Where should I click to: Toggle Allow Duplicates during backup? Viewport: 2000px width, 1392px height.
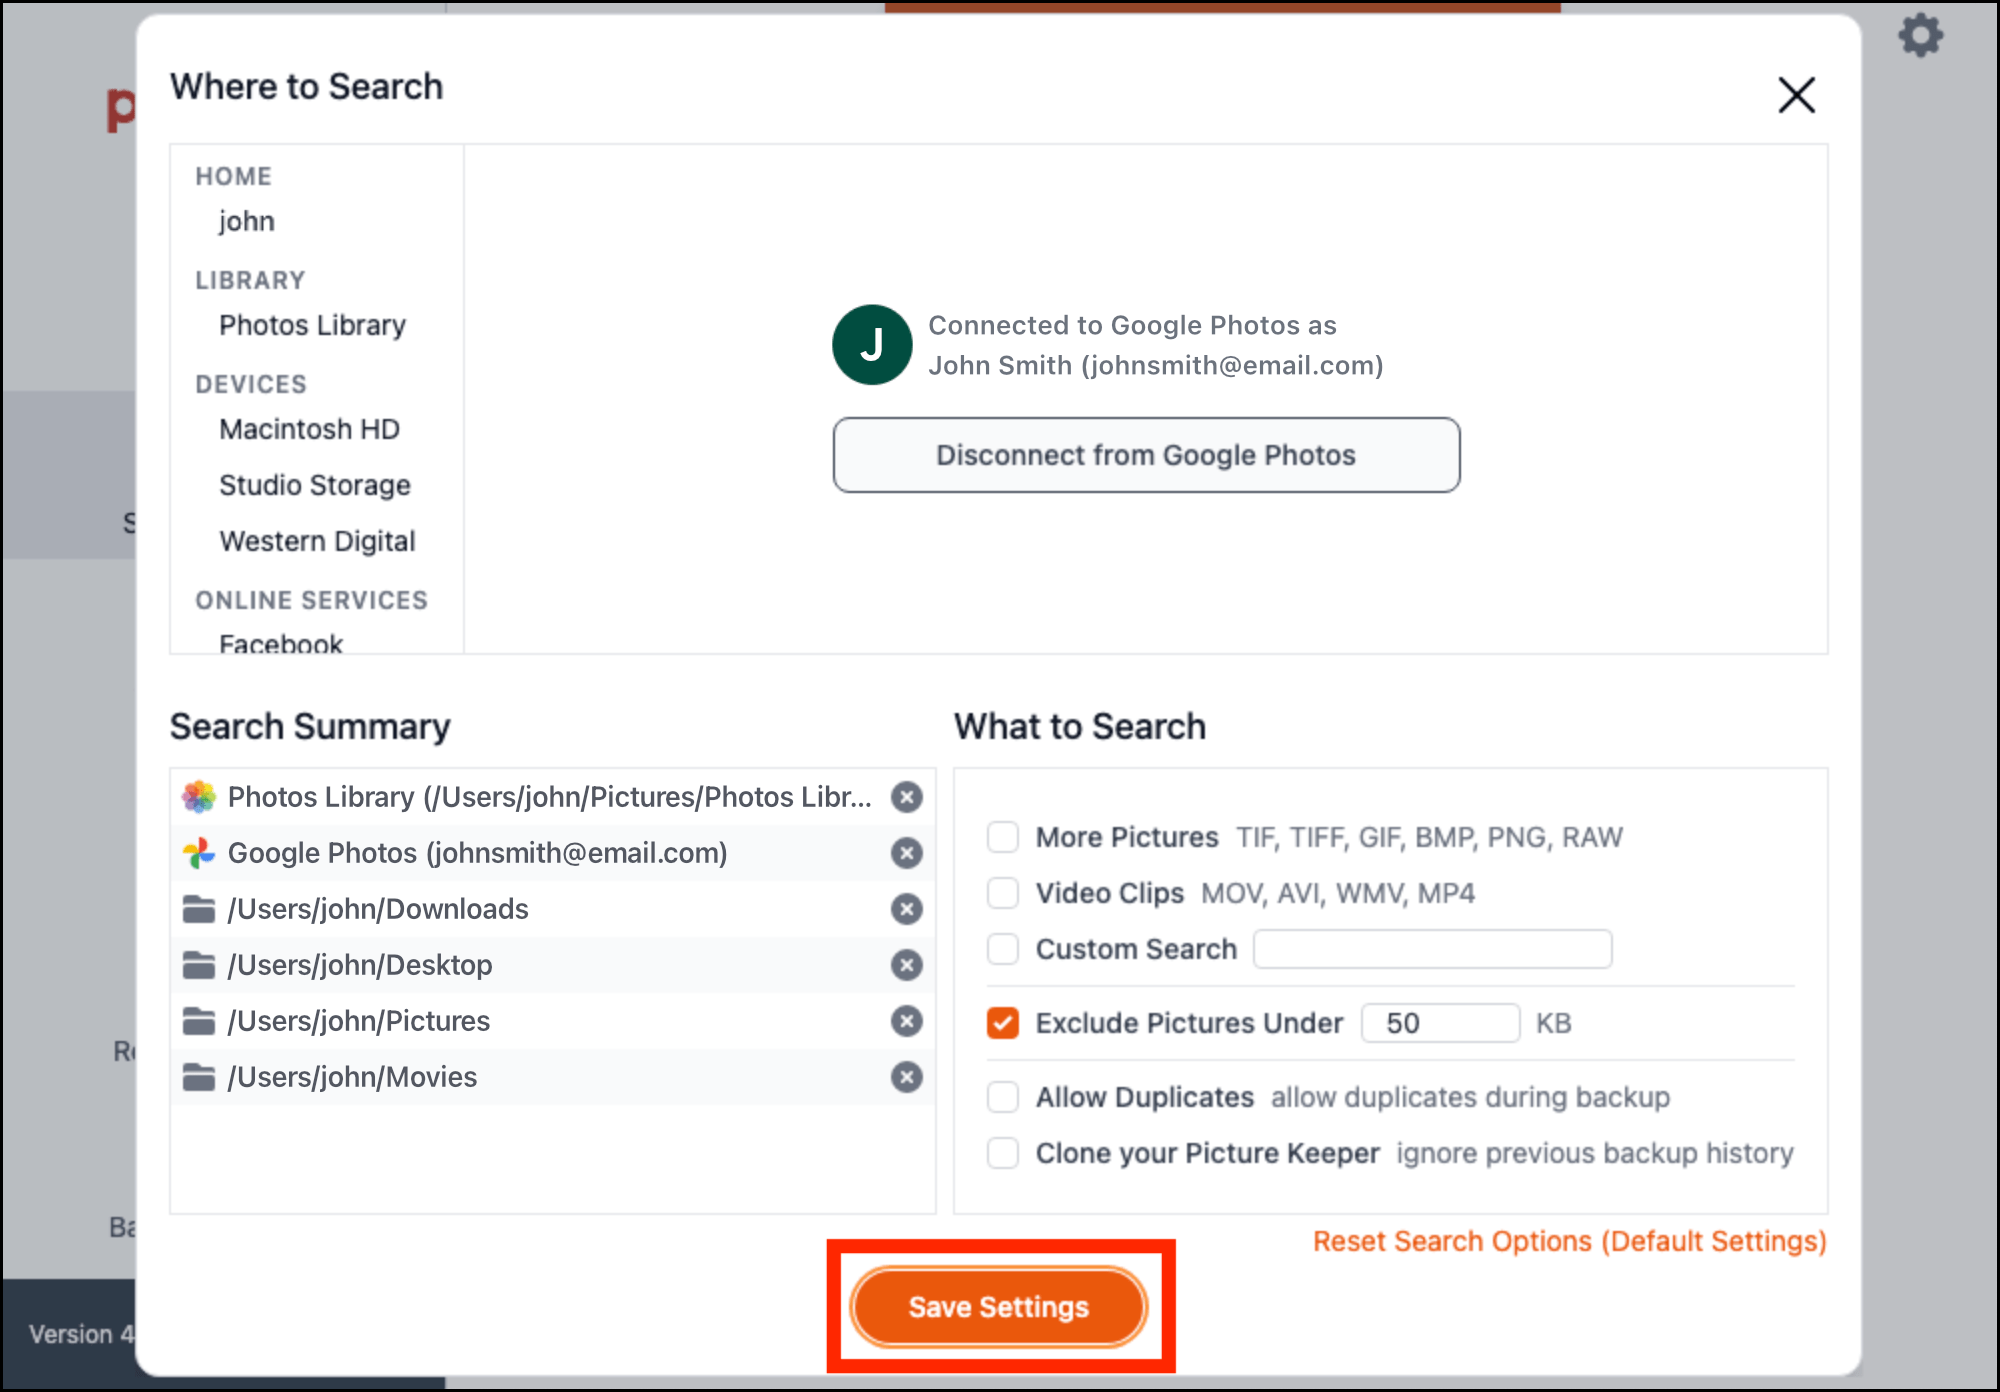click(1002, 1097)
